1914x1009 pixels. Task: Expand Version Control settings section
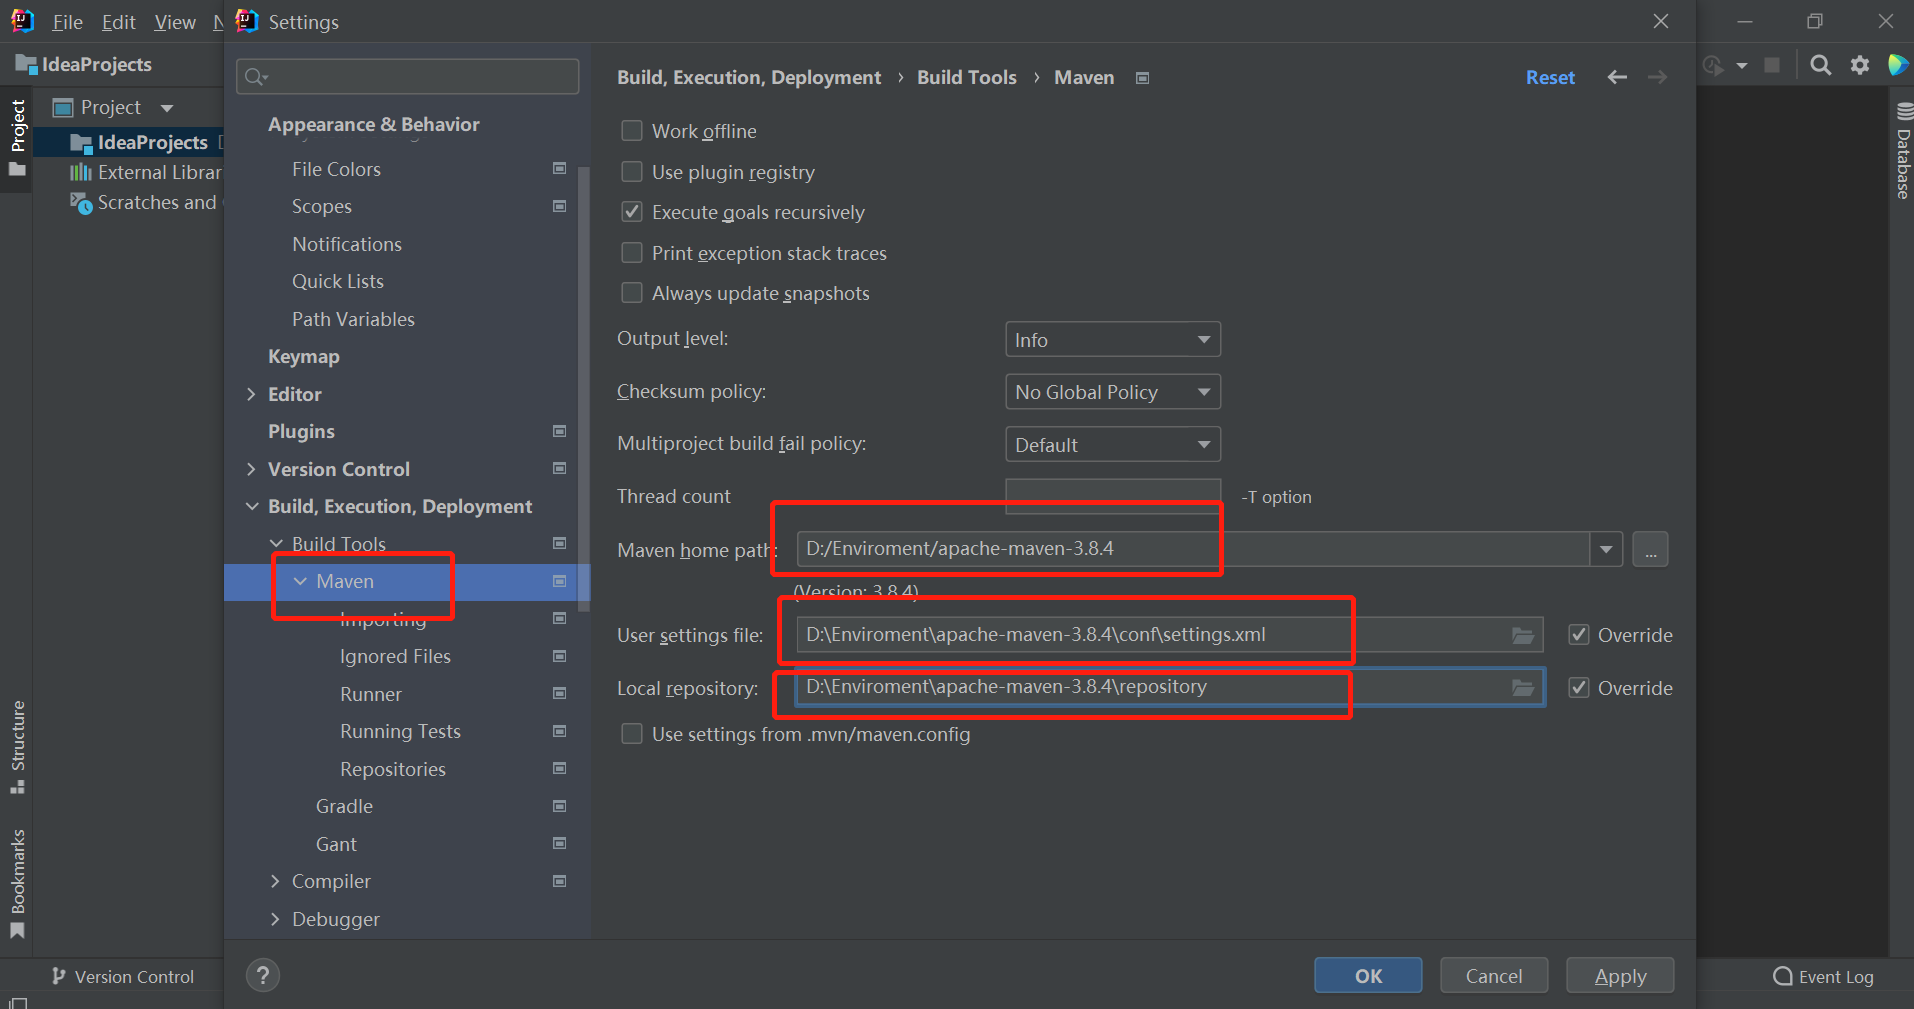(251, 469)
